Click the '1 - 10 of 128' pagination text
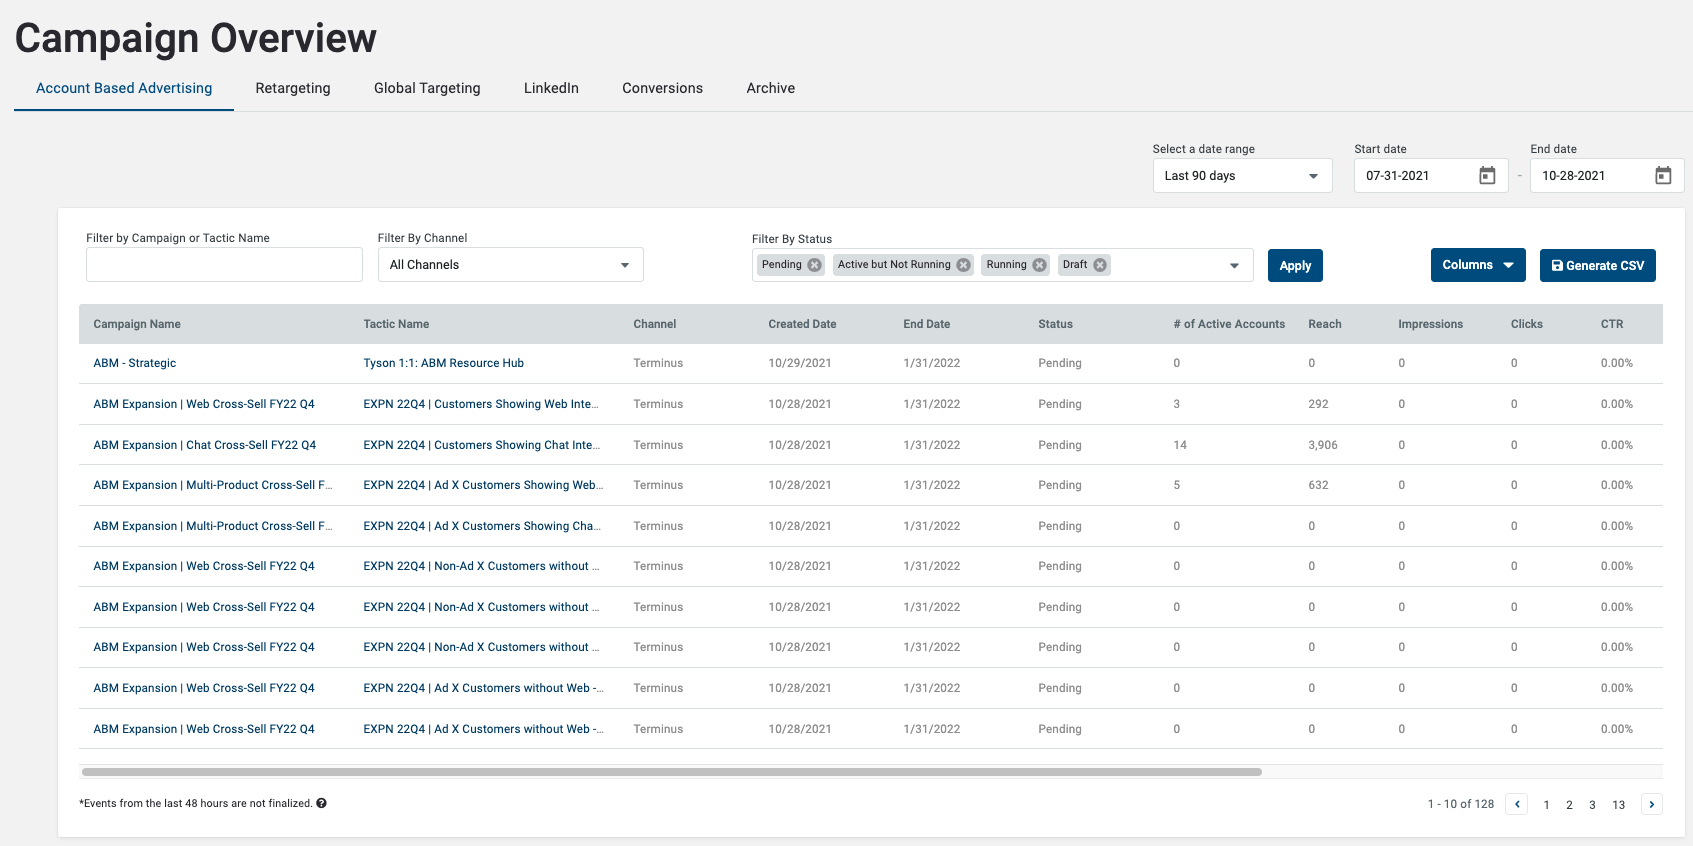Viewport: 1693px width, 846px height. pos(1461,804)
